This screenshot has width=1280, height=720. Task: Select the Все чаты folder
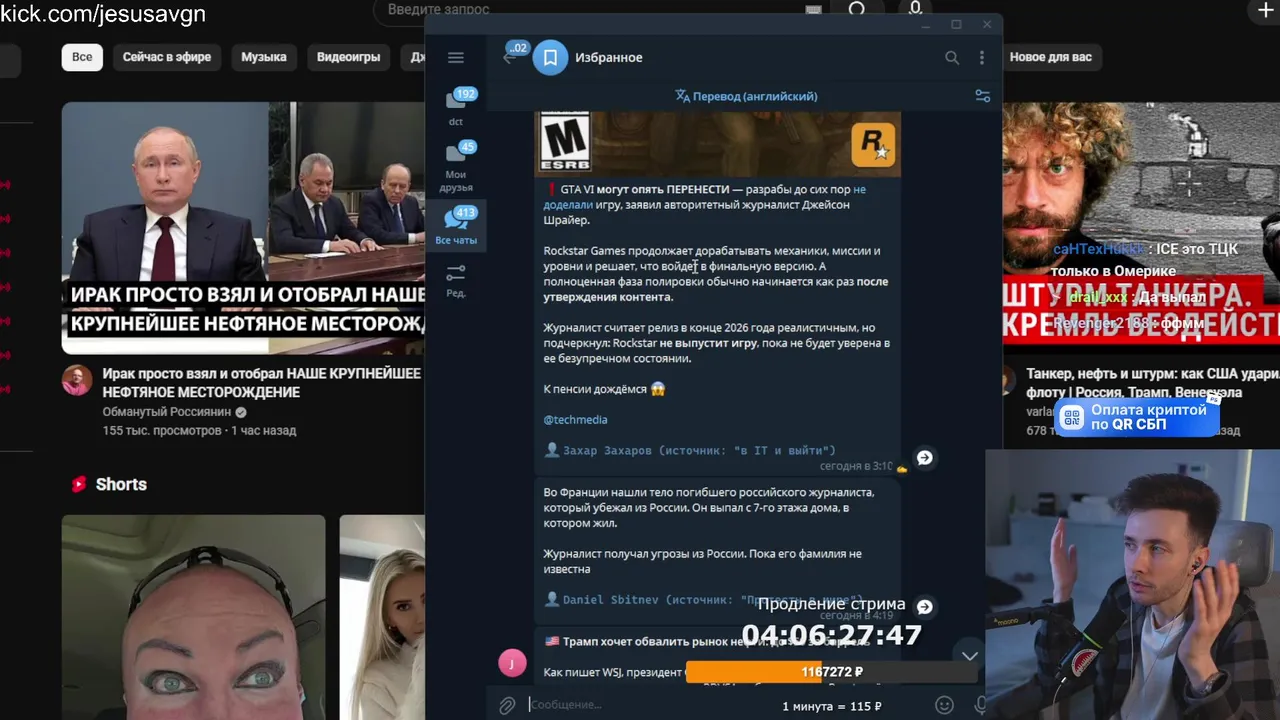pyautogui.click(x=456, y=226)
